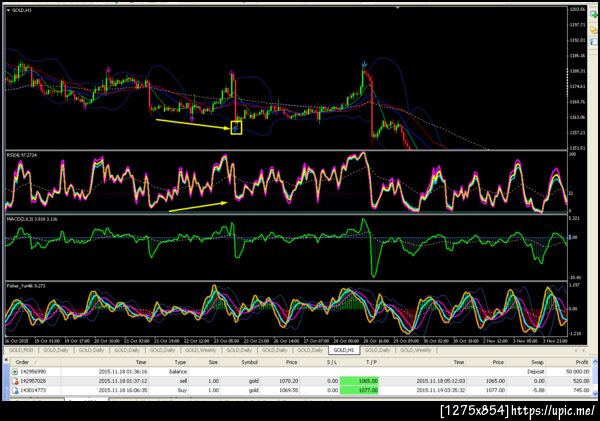Sort history by the Order column header
This screenshot has width=600, height=421.
23,362
